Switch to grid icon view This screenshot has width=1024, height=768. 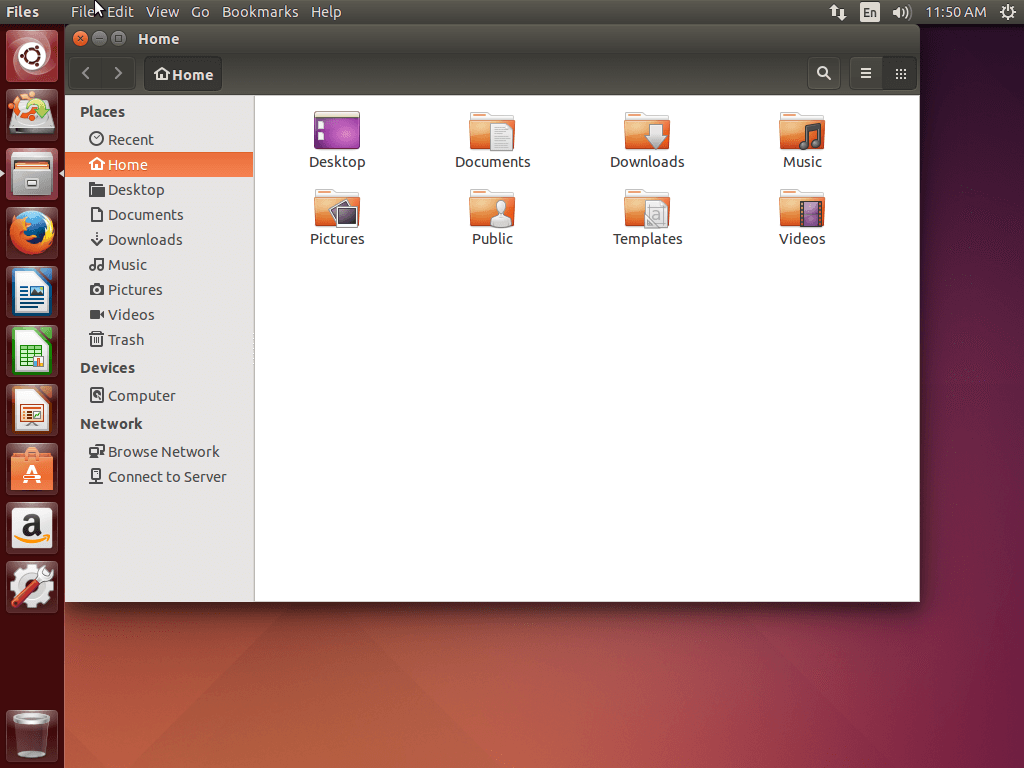(x=901, y=73)
